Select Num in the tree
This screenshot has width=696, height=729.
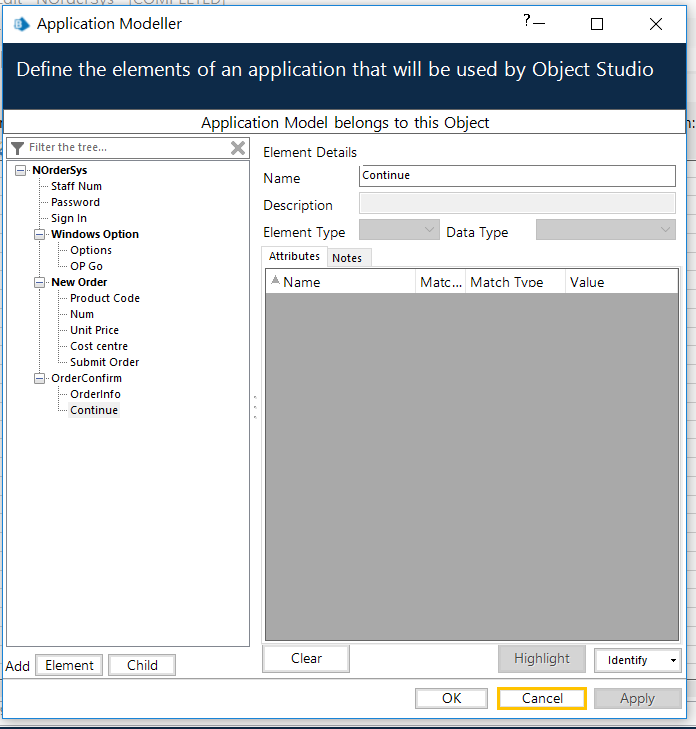pos(82,314)
